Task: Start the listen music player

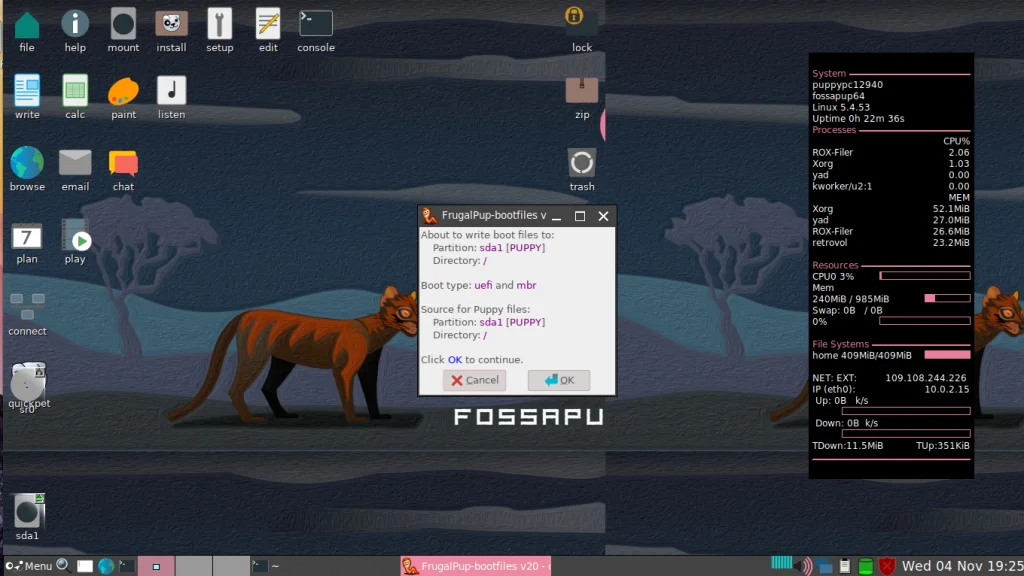Action: point(171,90)
